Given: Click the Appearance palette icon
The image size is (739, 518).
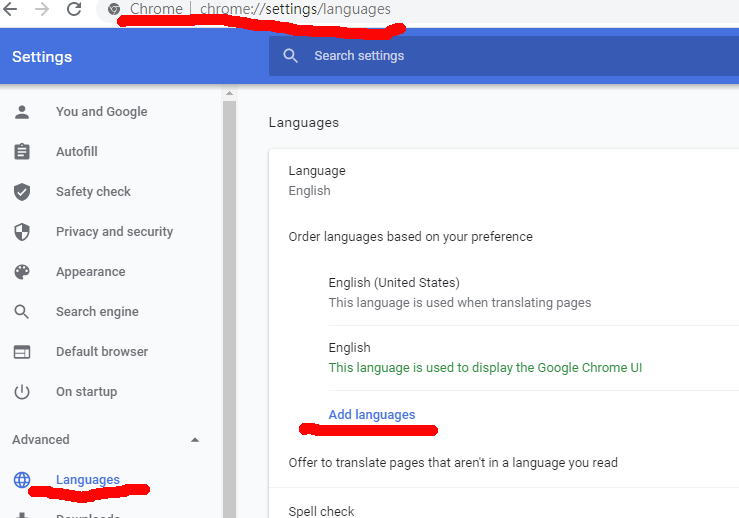Looking at the screenshot, I should (22, 272).
